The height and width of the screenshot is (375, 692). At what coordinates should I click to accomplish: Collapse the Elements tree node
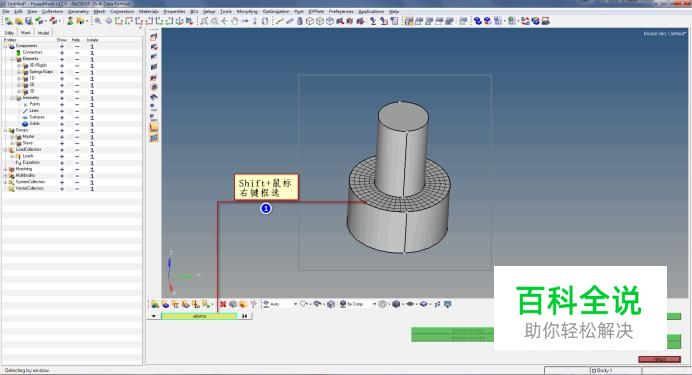[x=12, y=59]
